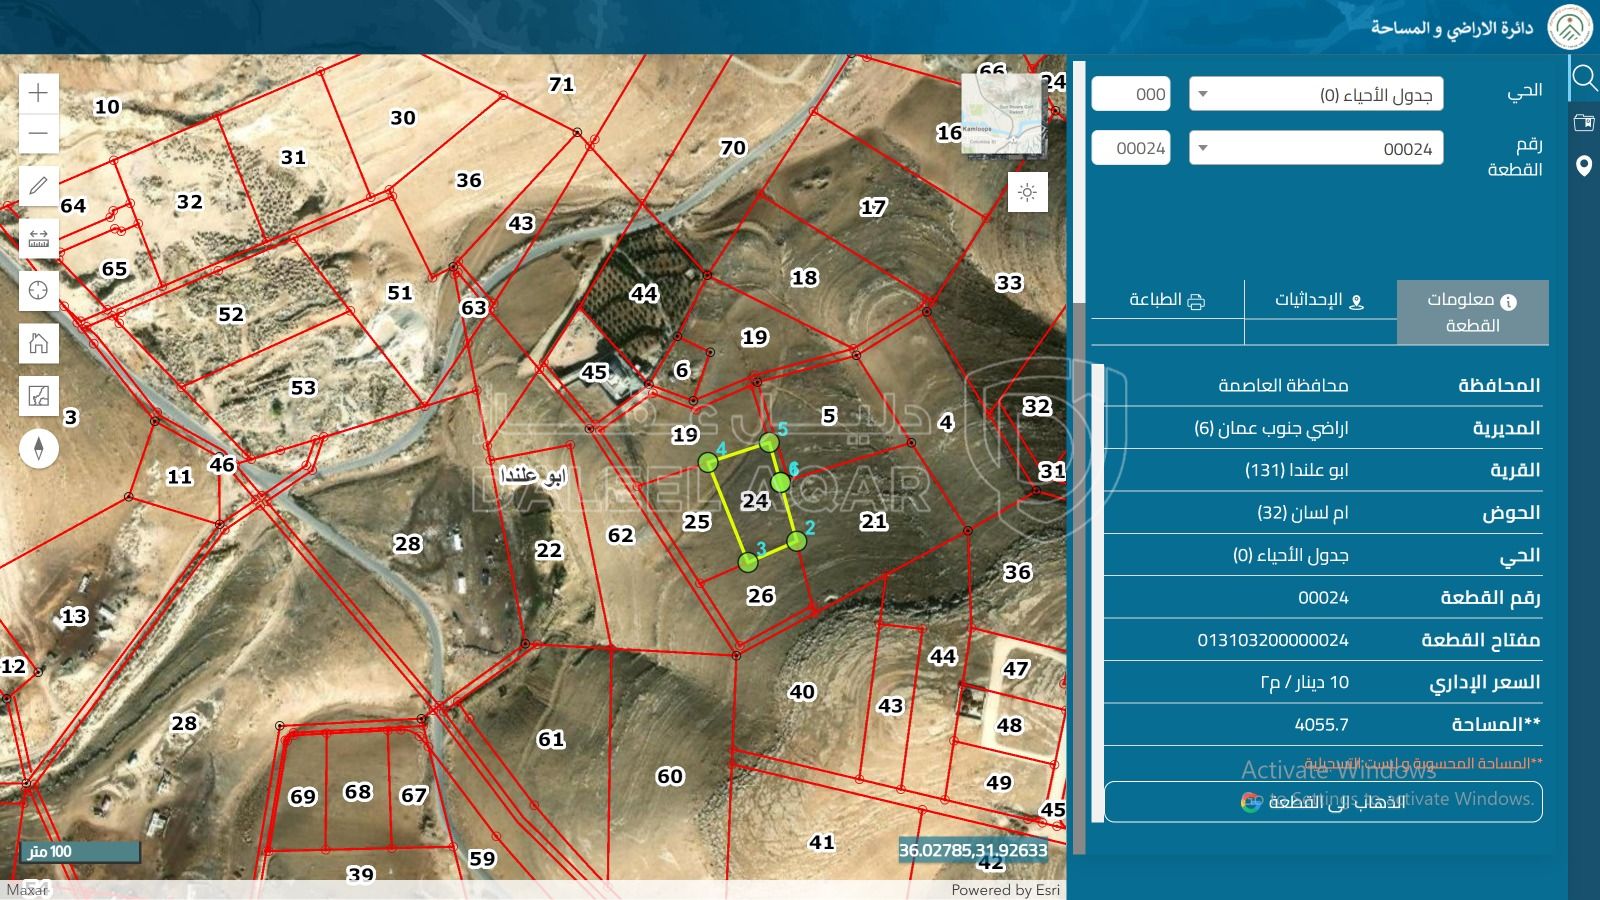The height and width of the screenshot is (900, 1600).
Task: Click the locate crosshair tool
Action: [x=38, y=291]
